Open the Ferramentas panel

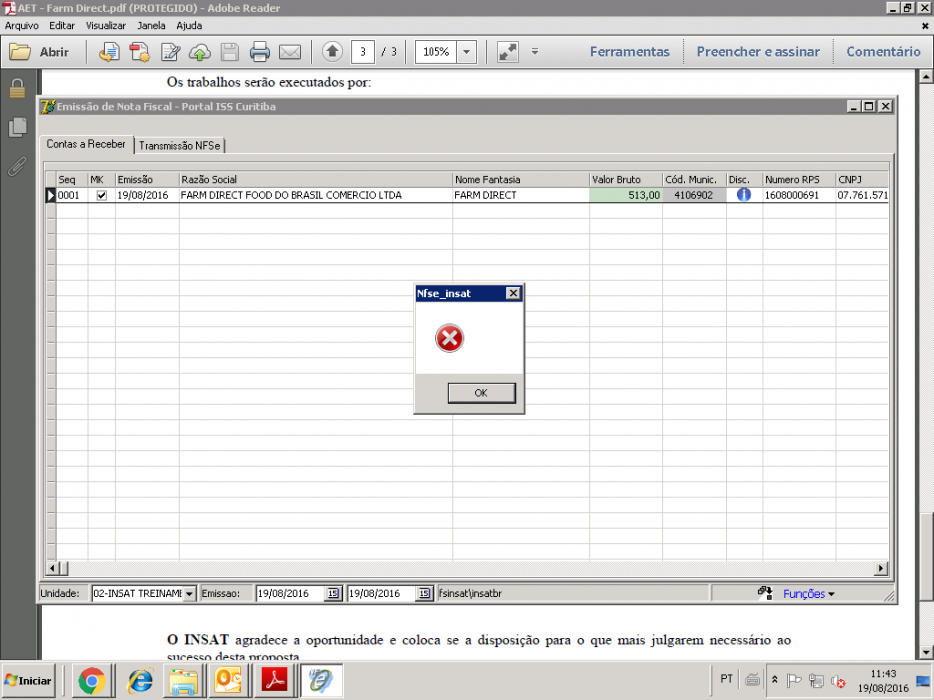[630, 52]
